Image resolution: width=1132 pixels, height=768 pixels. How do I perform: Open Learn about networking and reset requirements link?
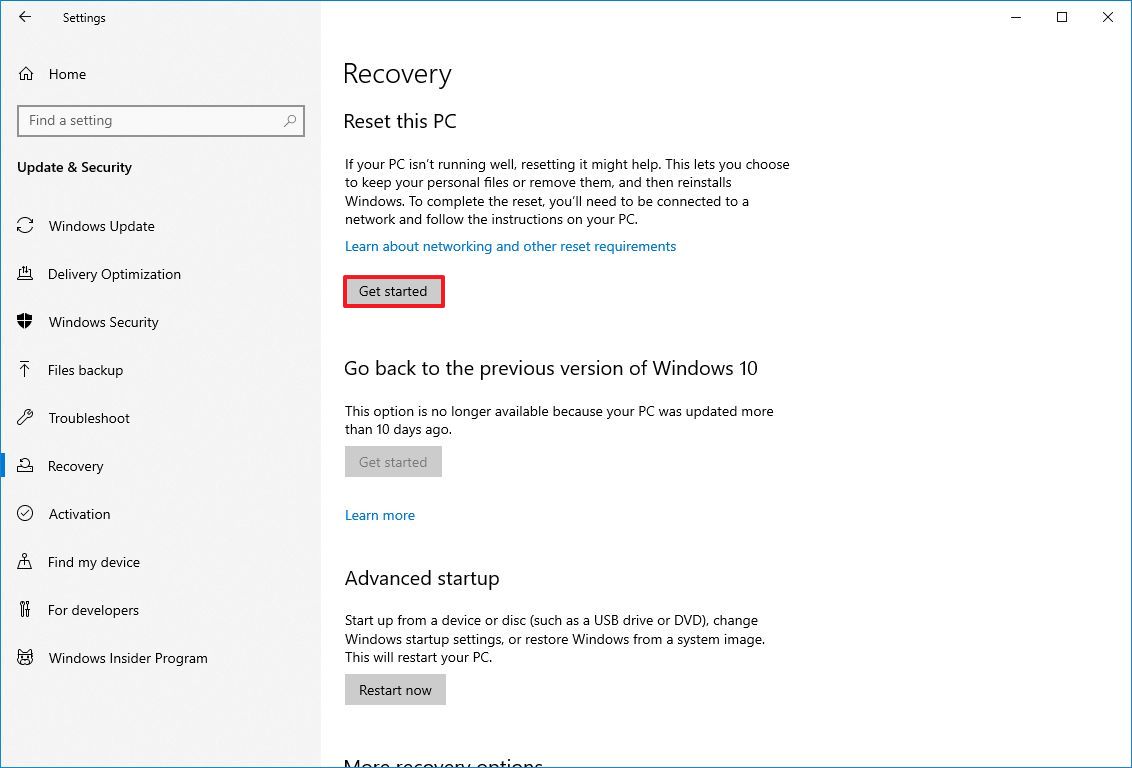coord(510,246)
